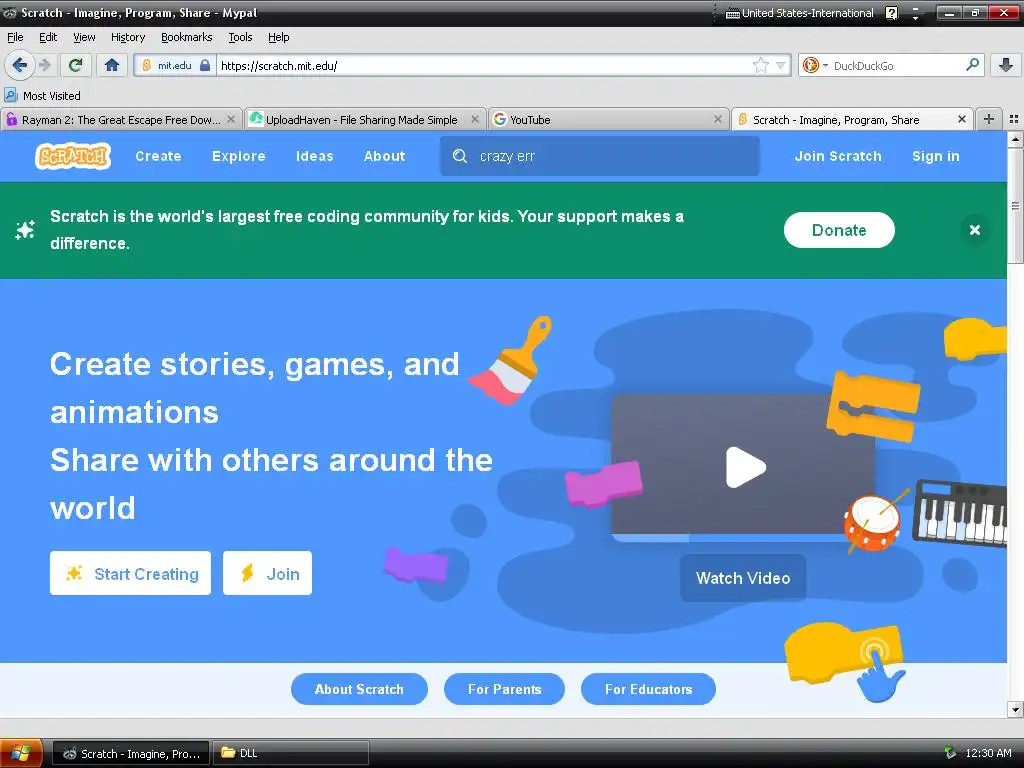1024x768 pixels.
Task: Click the system tray icon near clock
Action: [950, 753]
